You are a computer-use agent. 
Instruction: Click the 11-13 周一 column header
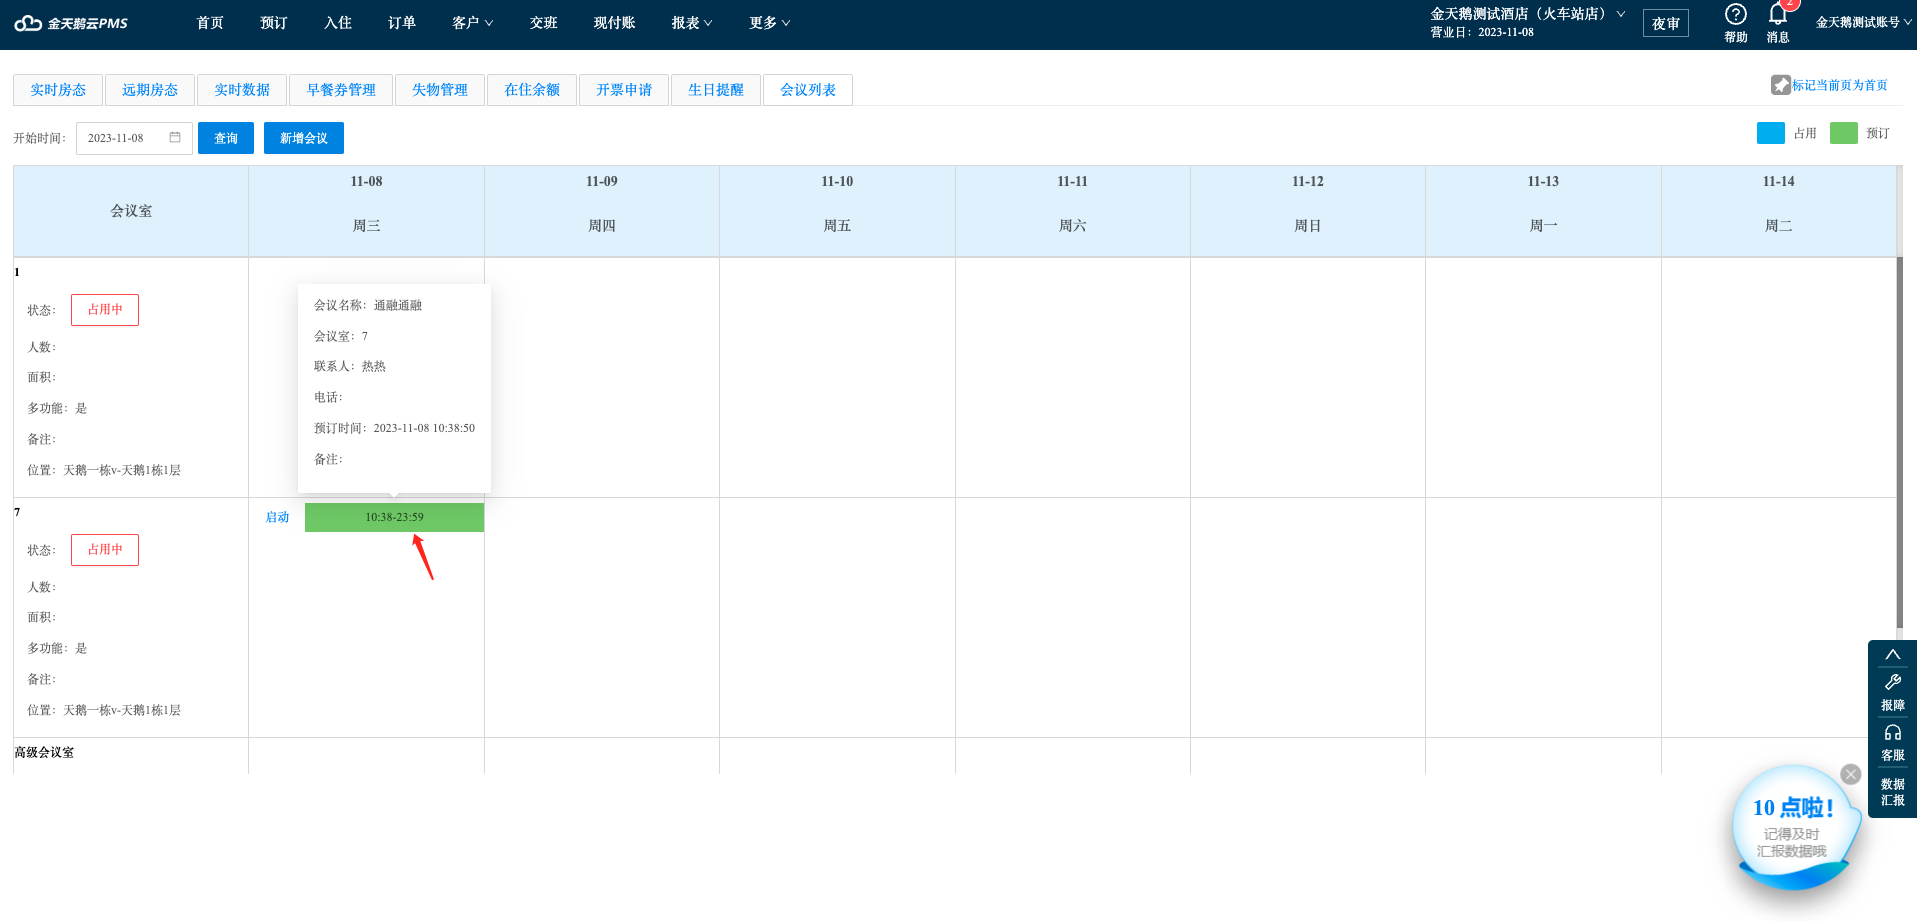pos(1543,211)
